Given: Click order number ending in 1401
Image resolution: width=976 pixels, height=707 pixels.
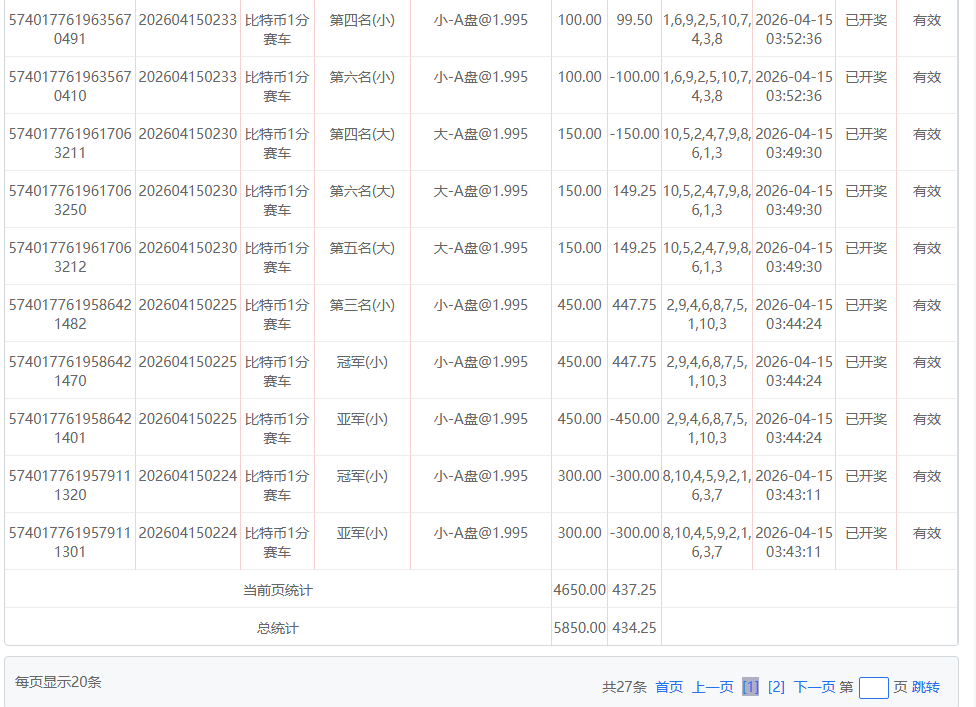Looking at the screenshot, I should pos(69,428).
